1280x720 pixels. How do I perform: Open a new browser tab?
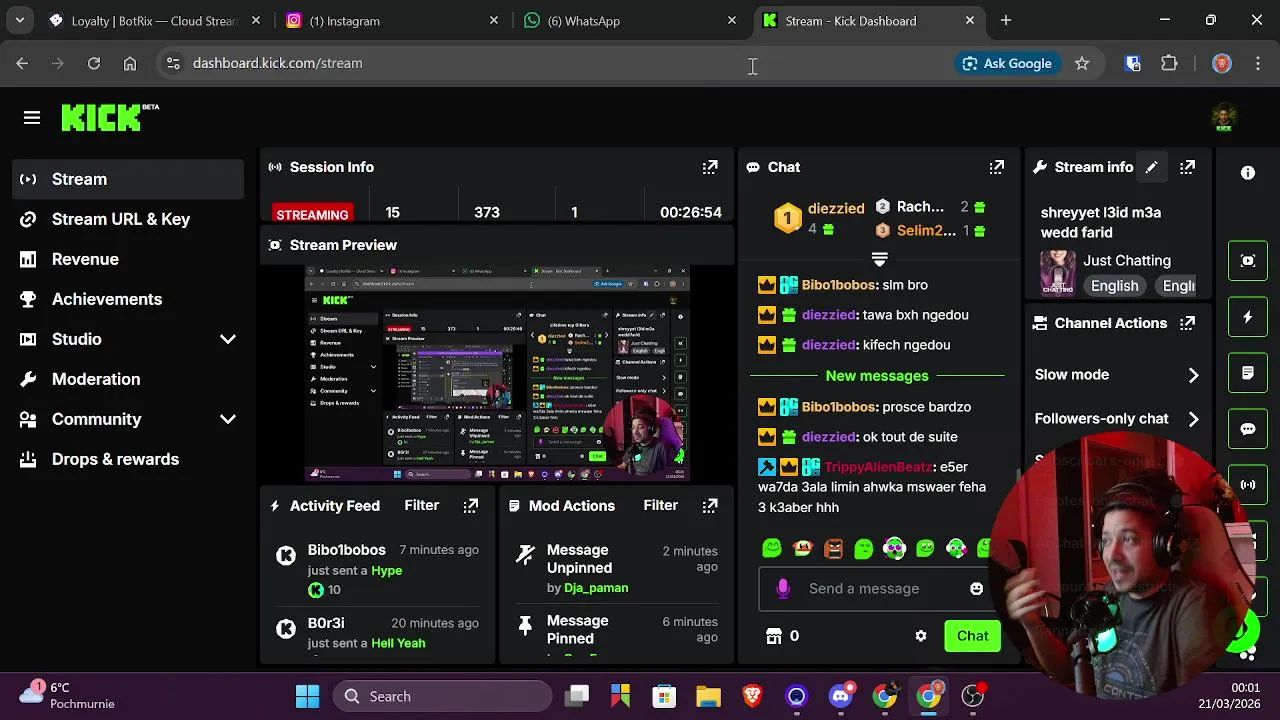[1006, 20]
